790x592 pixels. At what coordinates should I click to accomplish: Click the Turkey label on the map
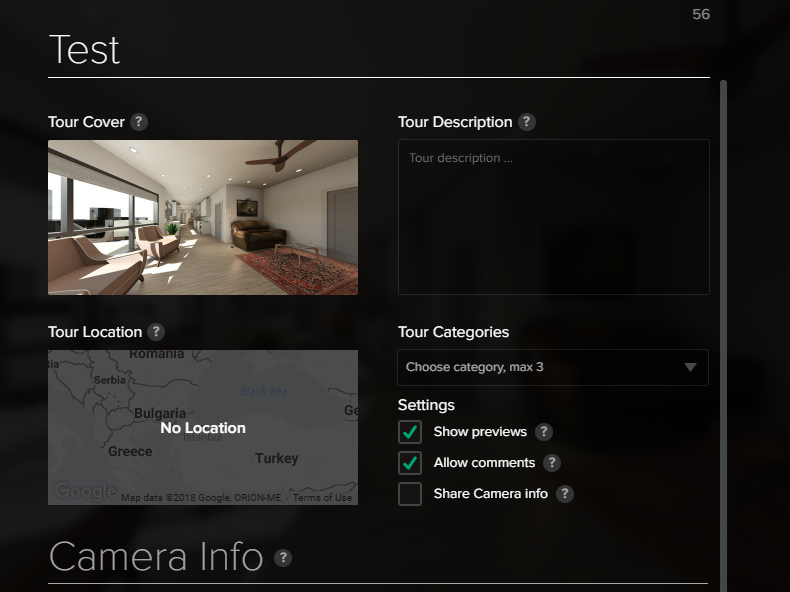click(x=276, y=458)
